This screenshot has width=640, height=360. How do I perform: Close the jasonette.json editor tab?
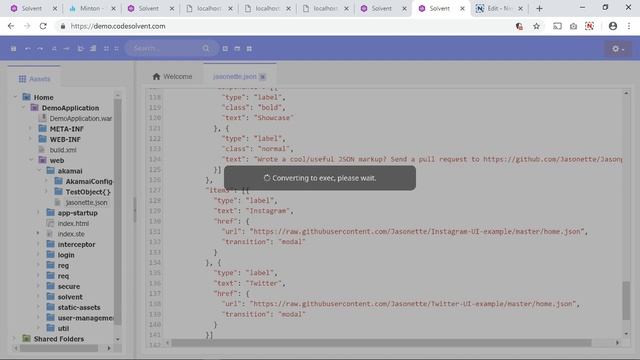click(262, 77)
